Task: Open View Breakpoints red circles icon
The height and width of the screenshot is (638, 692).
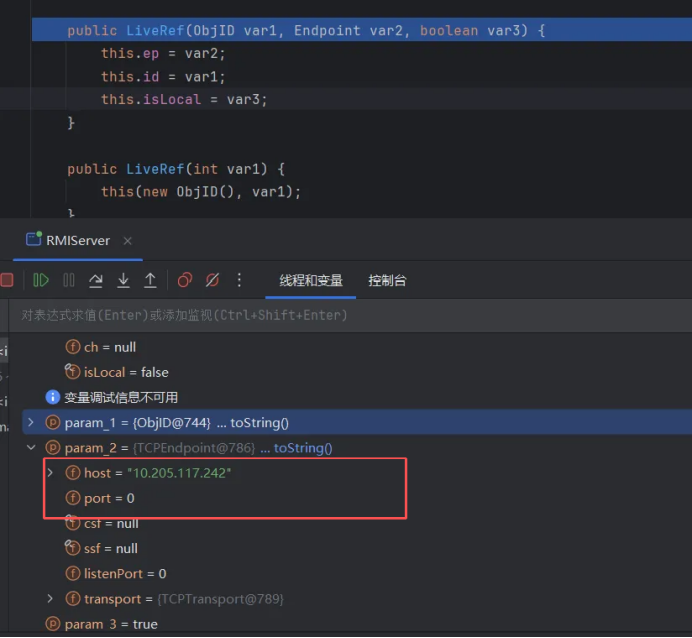Action: pos(185,281)
